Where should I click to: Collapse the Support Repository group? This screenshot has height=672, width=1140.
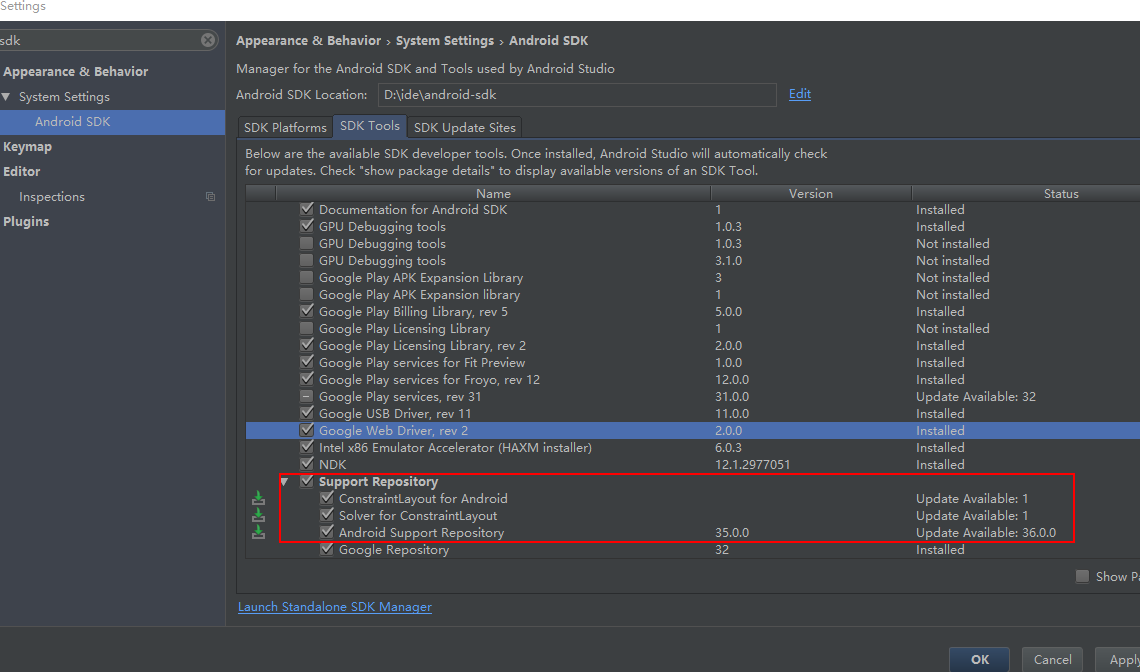pyautogui.click(x=285, y=481)
